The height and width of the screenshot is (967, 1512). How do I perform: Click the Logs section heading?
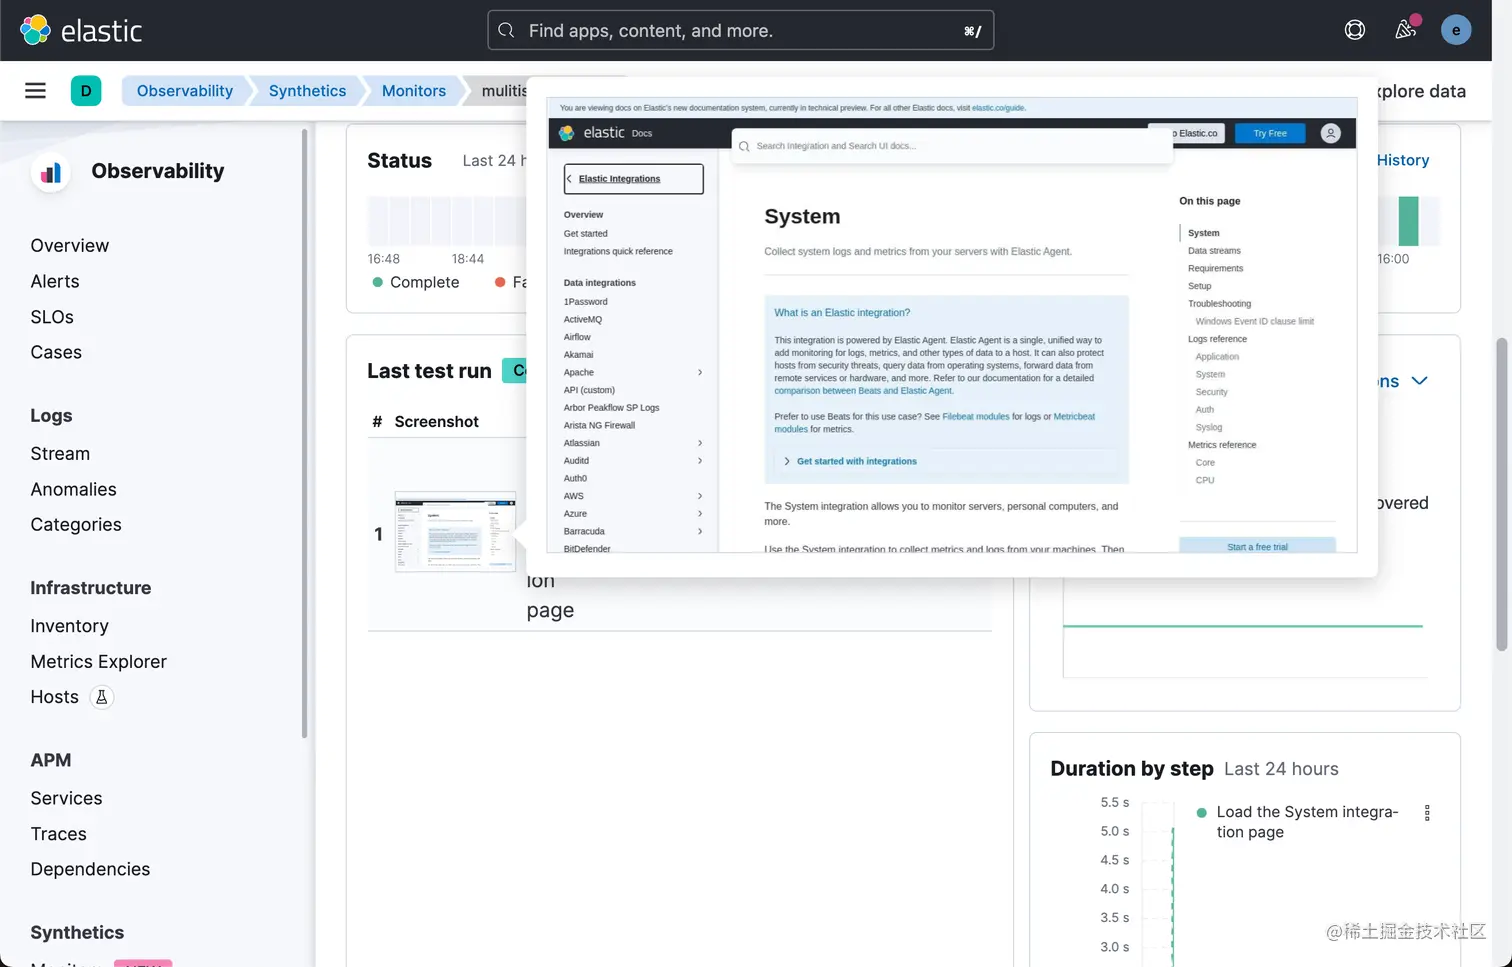[51, 416]
